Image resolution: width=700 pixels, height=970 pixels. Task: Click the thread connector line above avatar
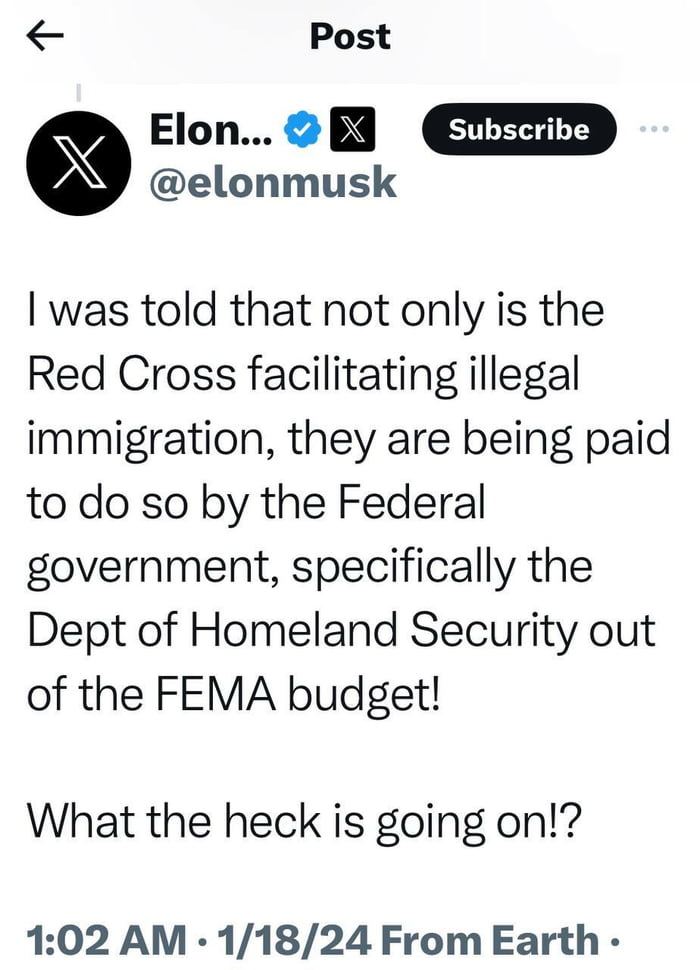click(x=78, y=95)
